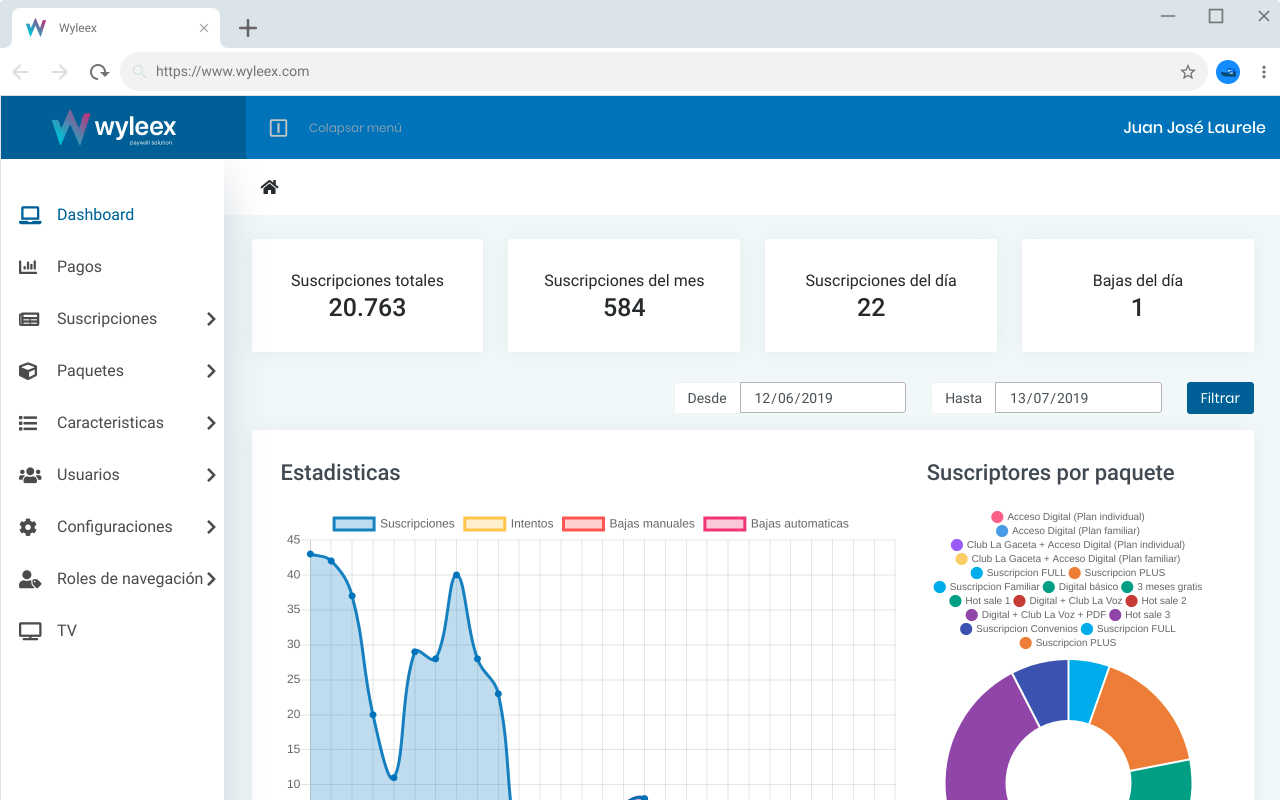Click the Suscripciones del día card
1280x800 pixels.
[x=881, y=295]
